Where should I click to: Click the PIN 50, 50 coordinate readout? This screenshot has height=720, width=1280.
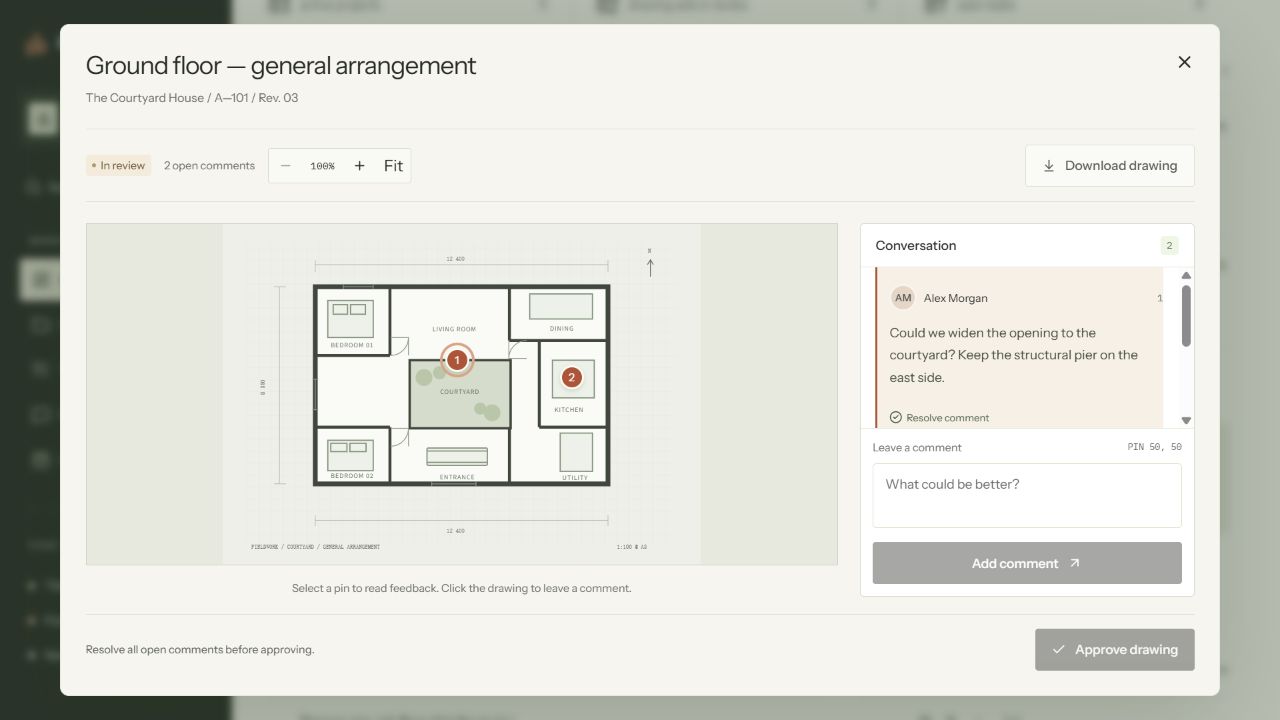(x=1154, y=447)
